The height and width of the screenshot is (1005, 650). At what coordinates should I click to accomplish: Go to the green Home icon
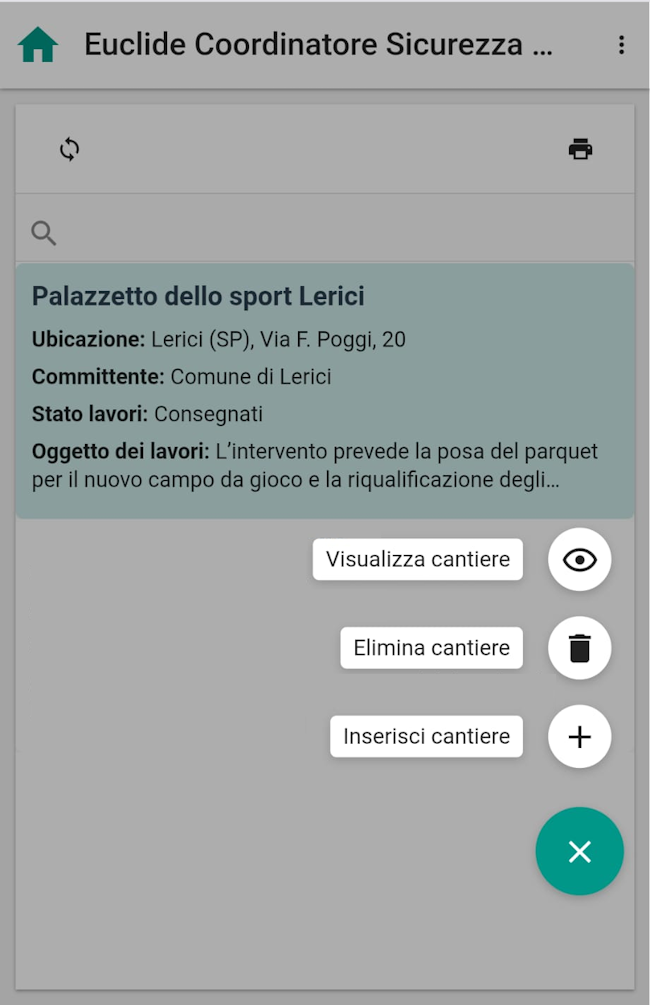[38, 45]
